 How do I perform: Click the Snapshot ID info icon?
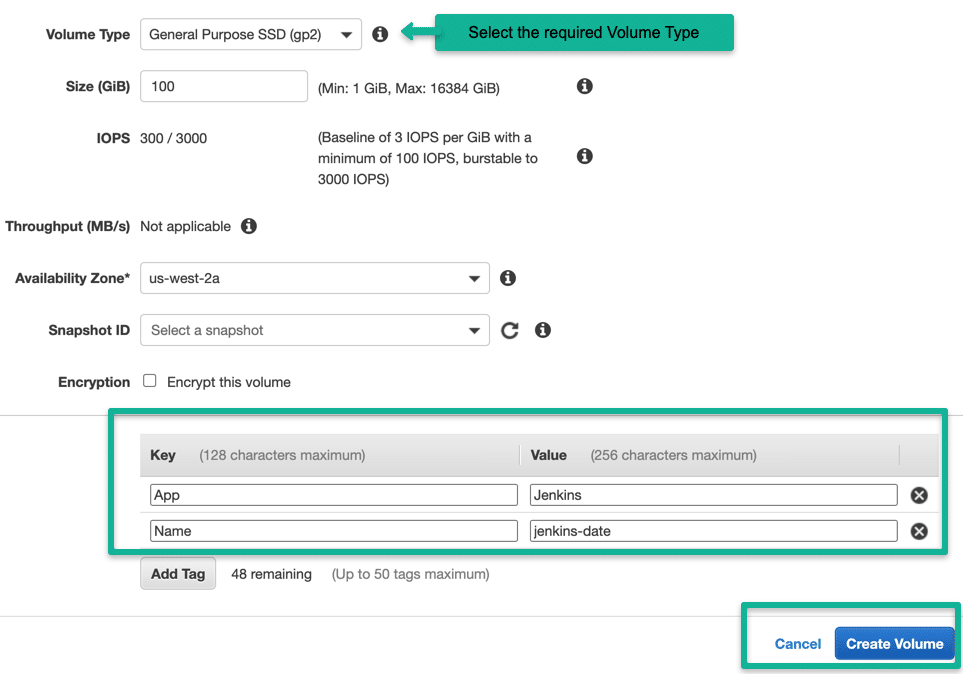click(x=542, y=330)
